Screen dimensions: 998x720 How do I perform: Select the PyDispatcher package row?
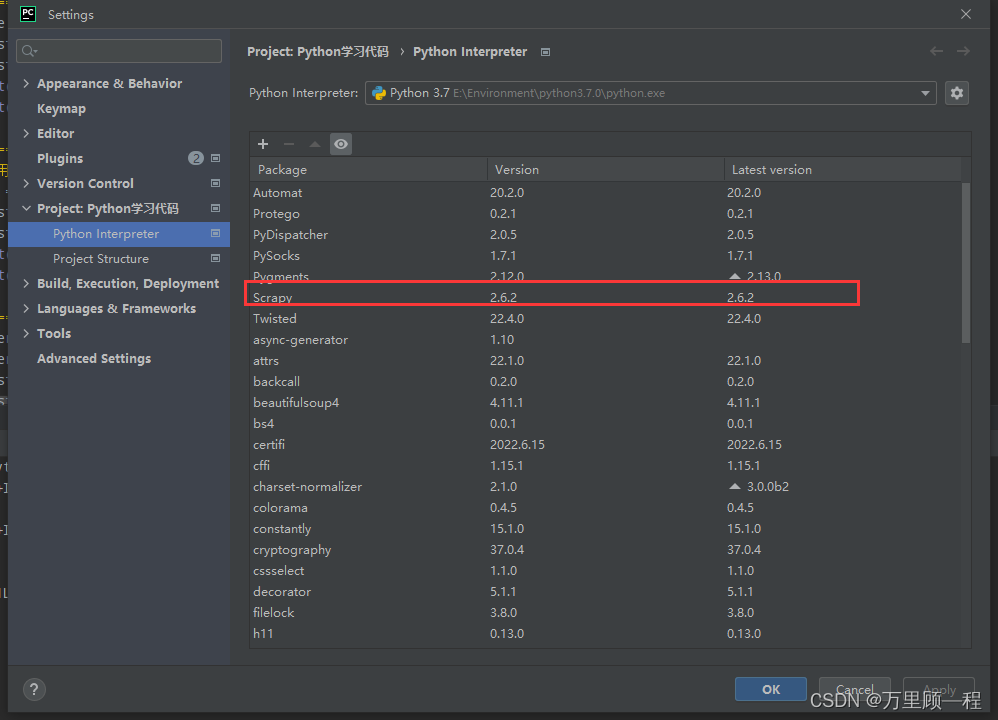point(605,234)
